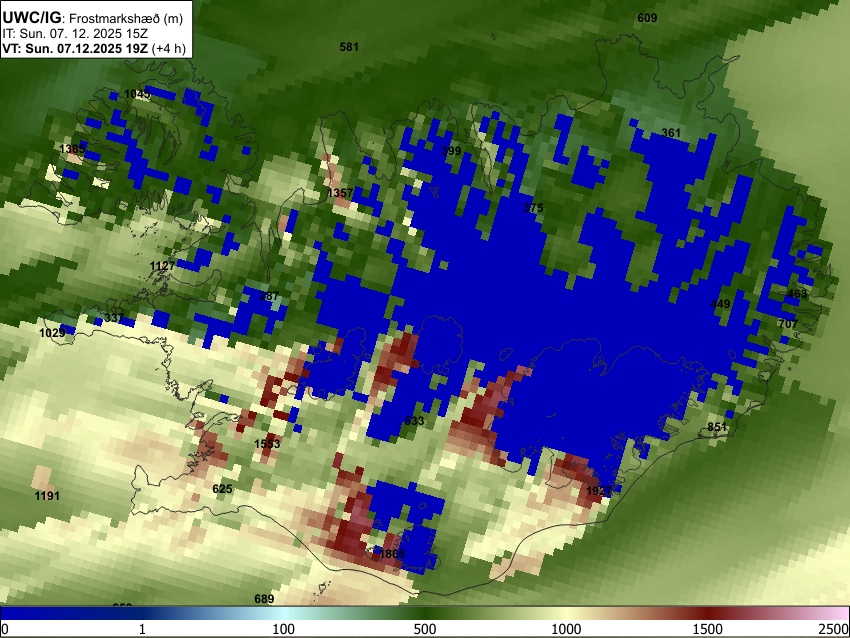This screenshot has height=638, width=850.
Task: Click the map value 1127
Action: (162, 266)
